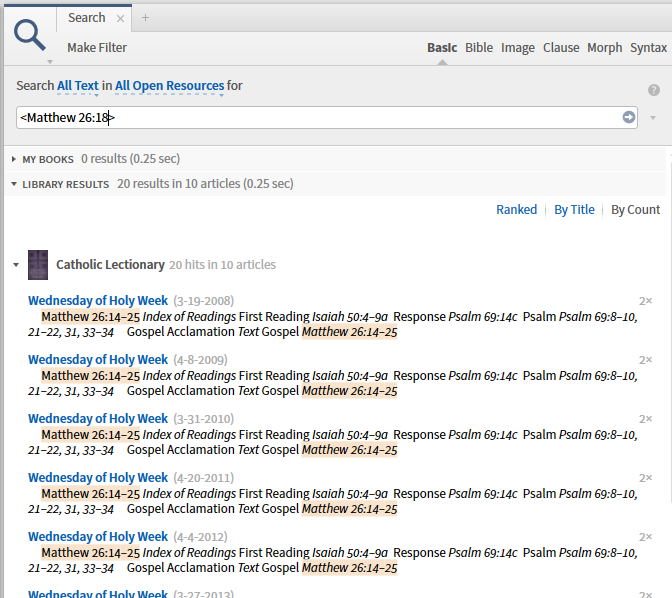Click the 2× hit count for 4-8-2009 result
The width and height of the screenshot is (672, 598).
coord(645,360)
